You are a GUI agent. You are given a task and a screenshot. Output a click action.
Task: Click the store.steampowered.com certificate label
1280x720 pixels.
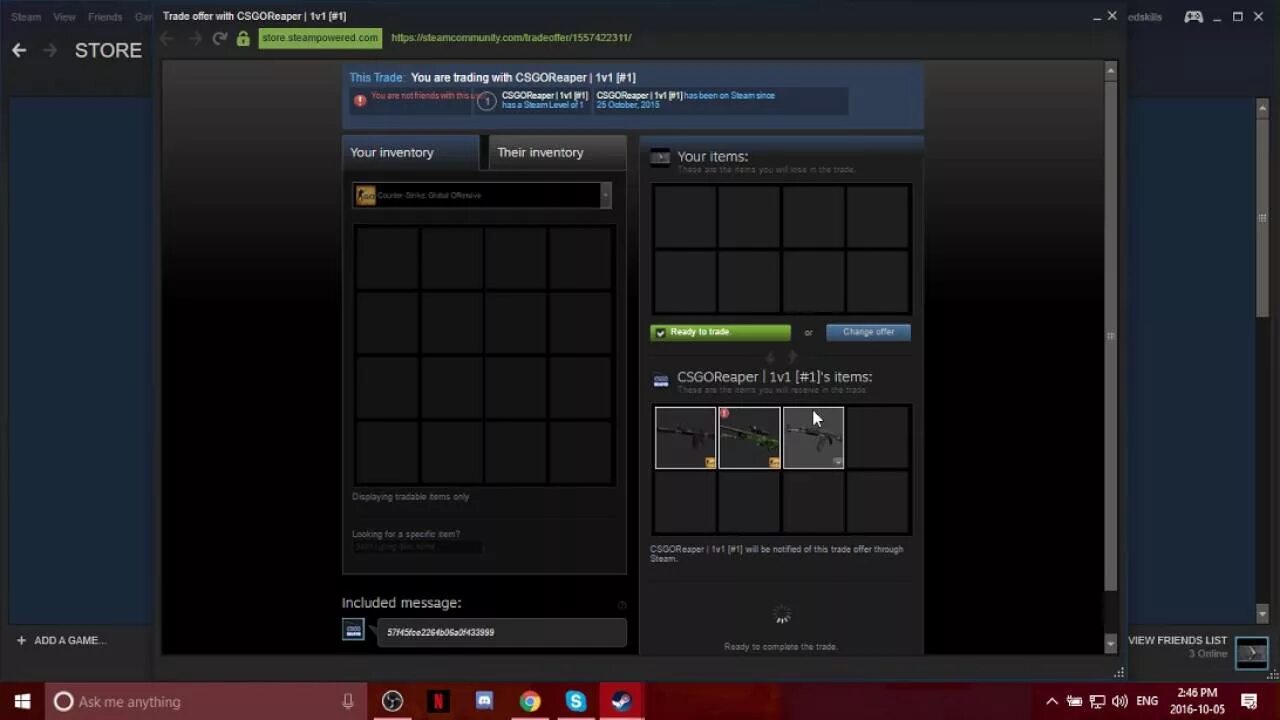[x=320, y=38]
